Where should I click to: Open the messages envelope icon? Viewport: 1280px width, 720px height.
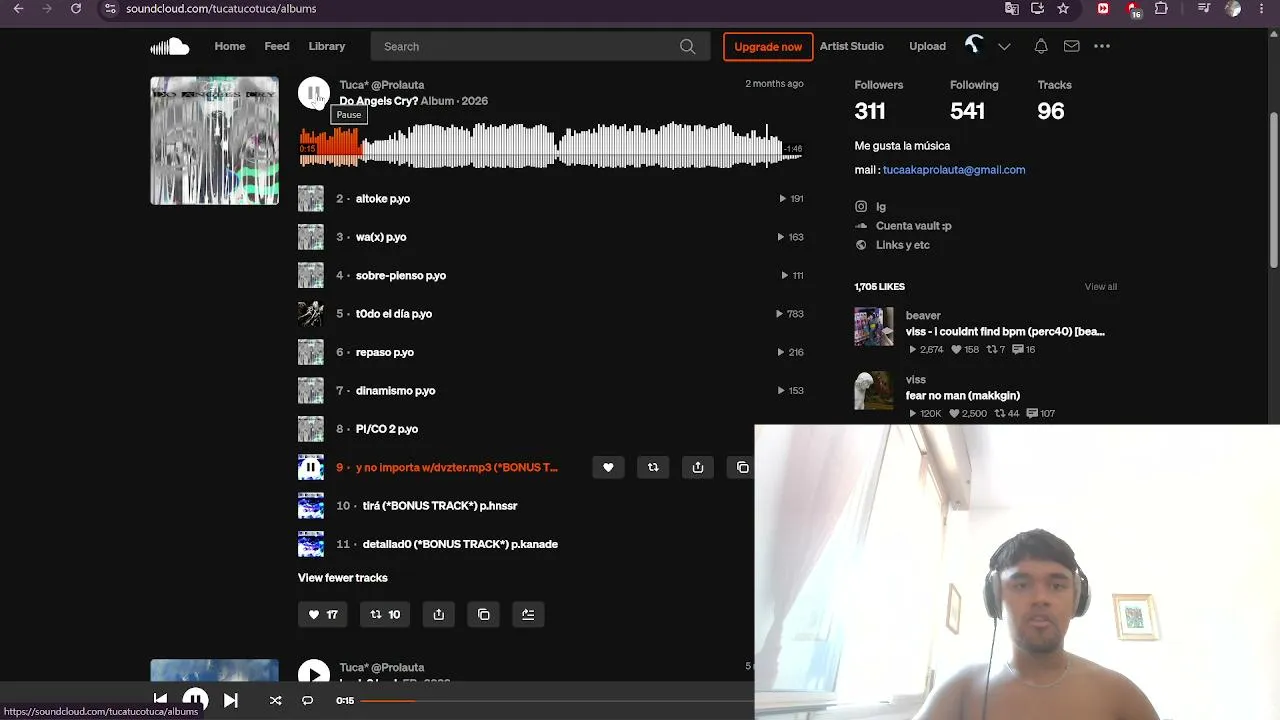pyautogui.click(x=1071, y=46)
